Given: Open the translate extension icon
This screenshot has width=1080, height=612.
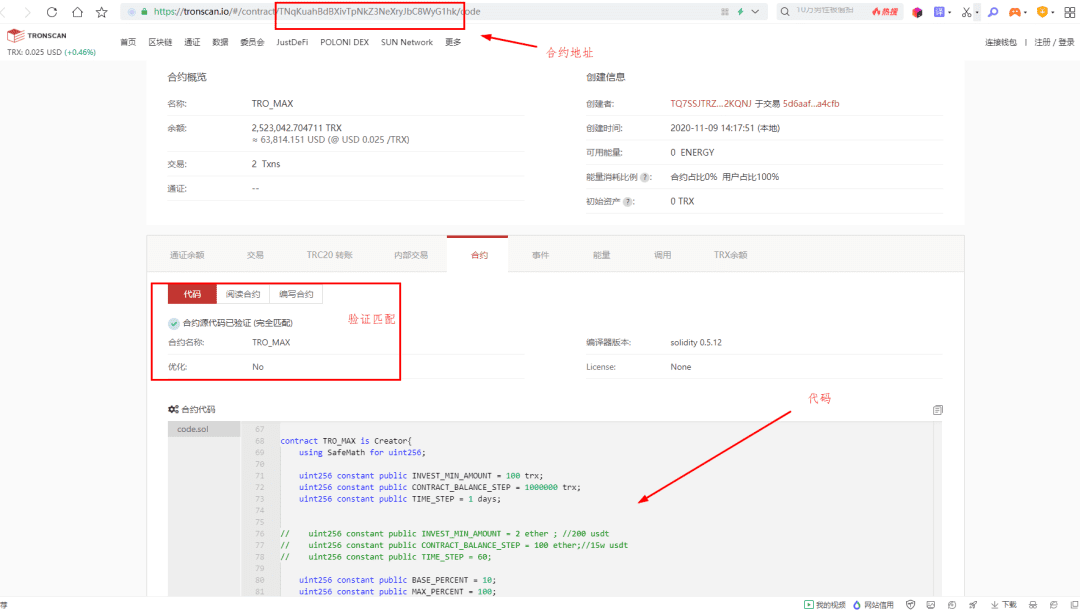Looking at the screenshot, I should [939, 12].
